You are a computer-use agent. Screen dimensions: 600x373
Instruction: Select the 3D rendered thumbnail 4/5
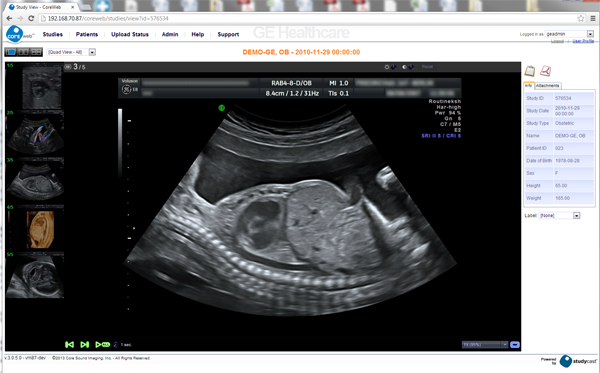[35, 227]
